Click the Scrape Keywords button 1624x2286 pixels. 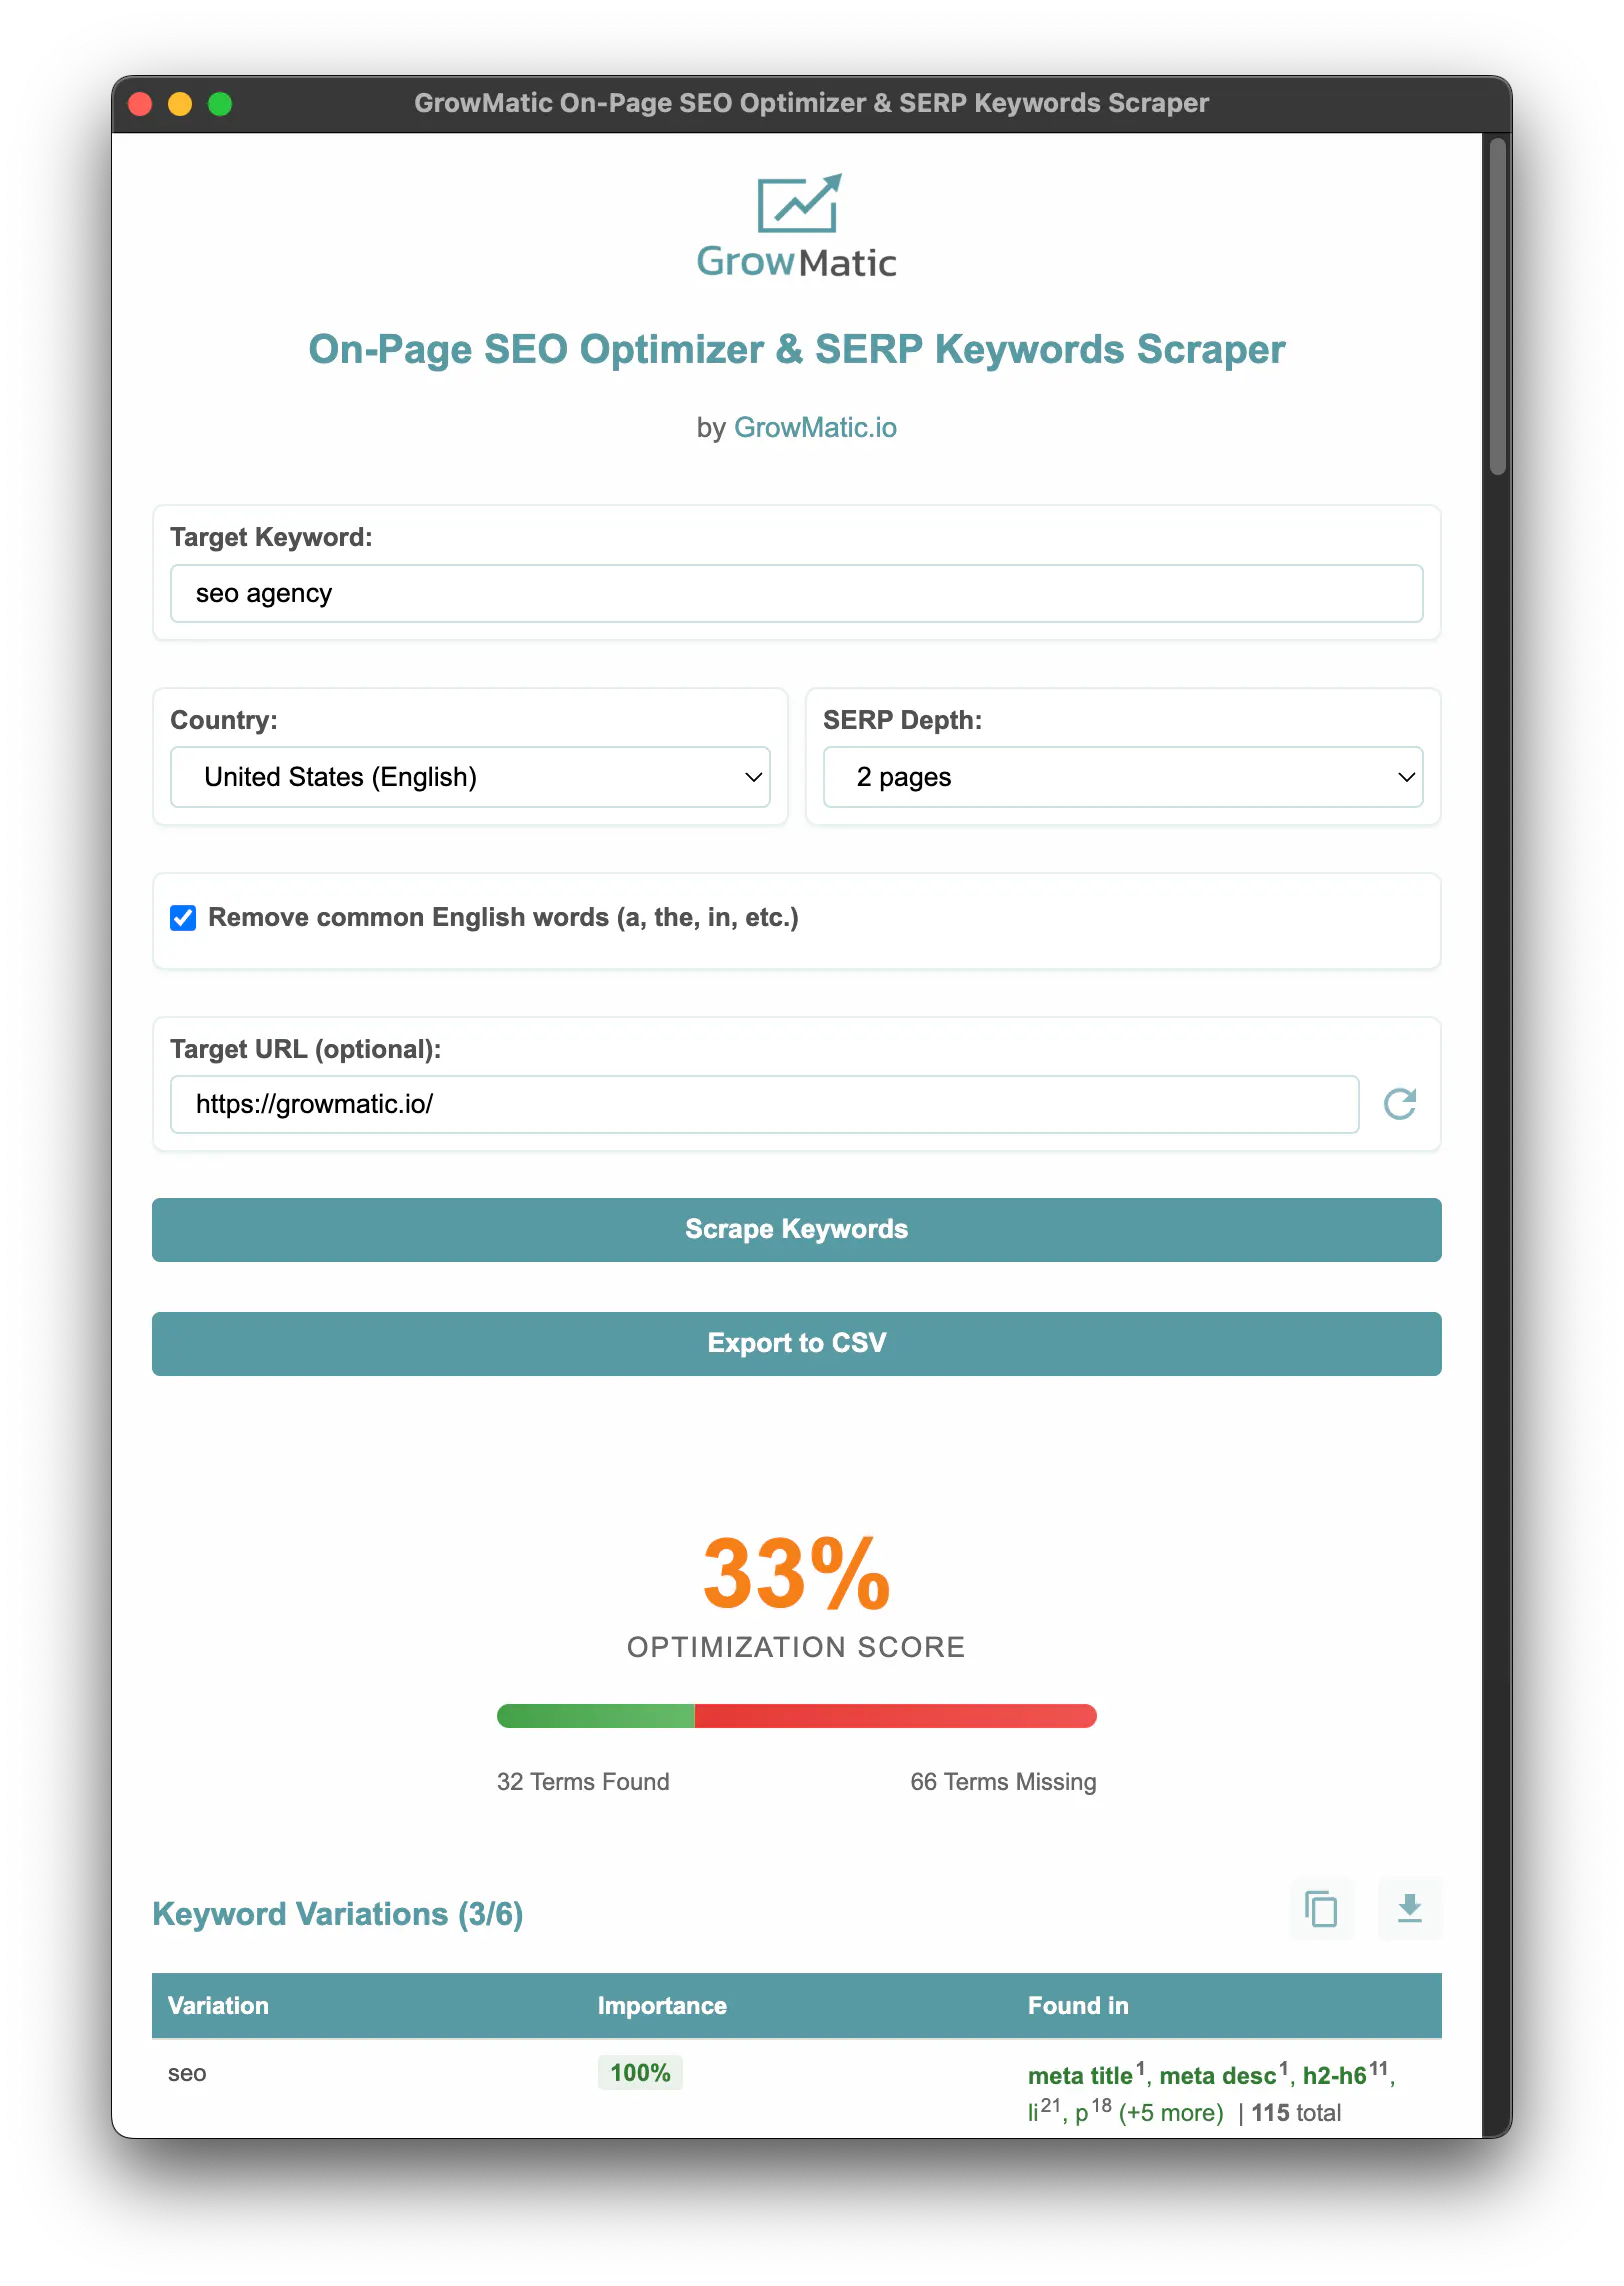tap(796, 1230)
